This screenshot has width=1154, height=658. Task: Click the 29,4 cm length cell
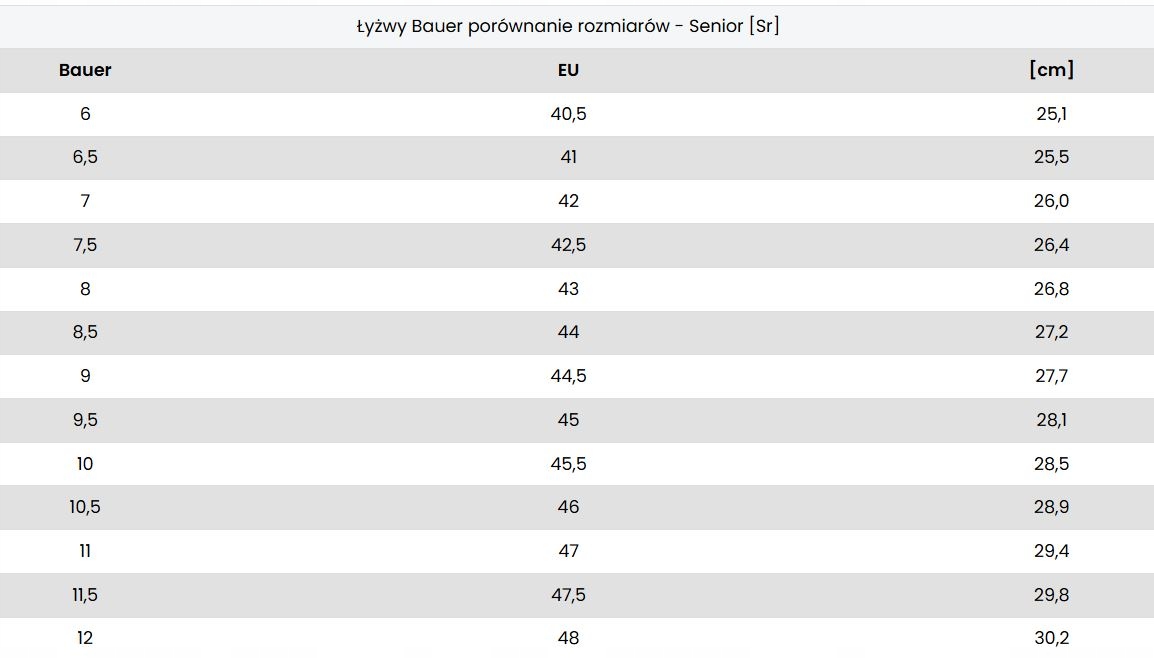coord(1051,551)
